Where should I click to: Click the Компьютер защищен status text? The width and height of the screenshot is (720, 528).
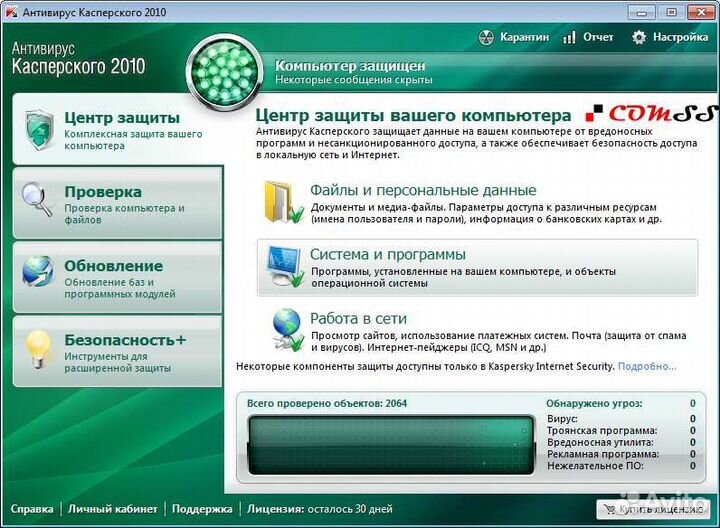[x=350, y=66]
